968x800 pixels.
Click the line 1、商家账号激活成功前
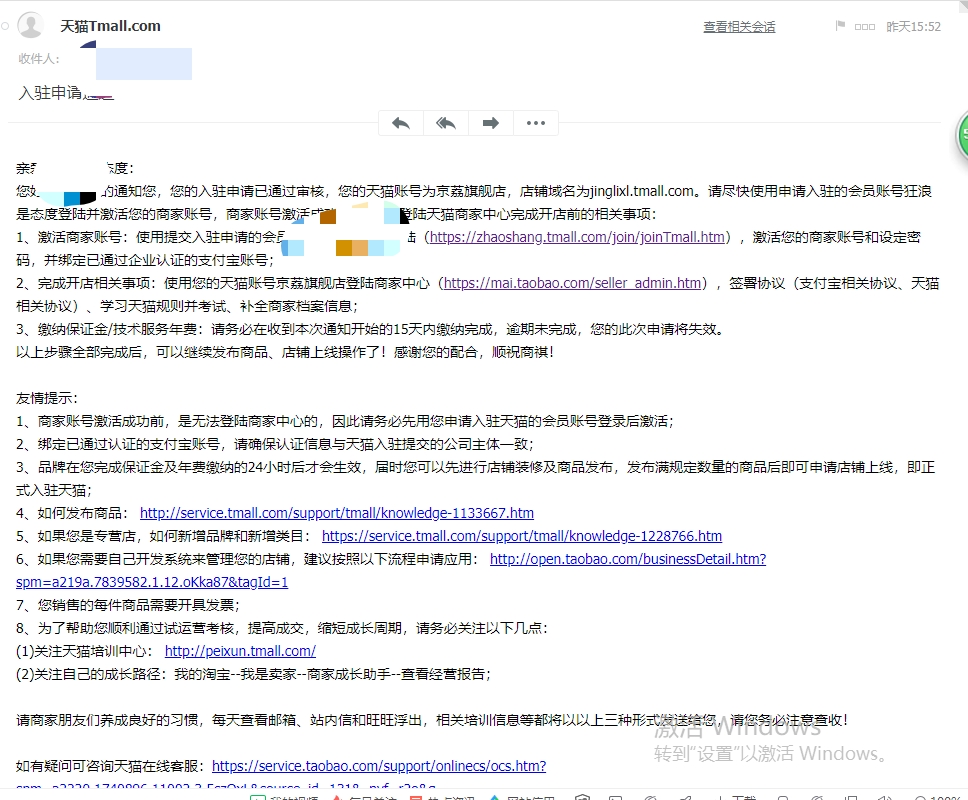click(x=344, y=421)
